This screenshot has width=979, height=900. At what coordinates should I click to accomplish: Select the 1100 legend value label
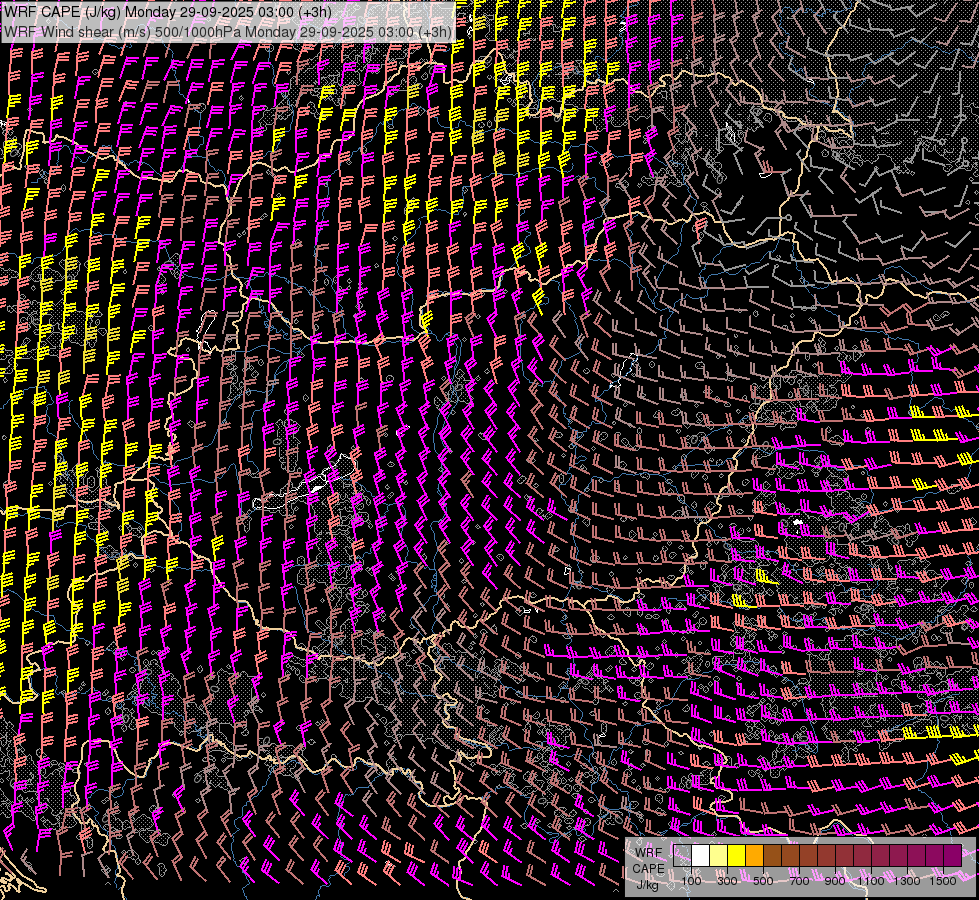[871, 881]
